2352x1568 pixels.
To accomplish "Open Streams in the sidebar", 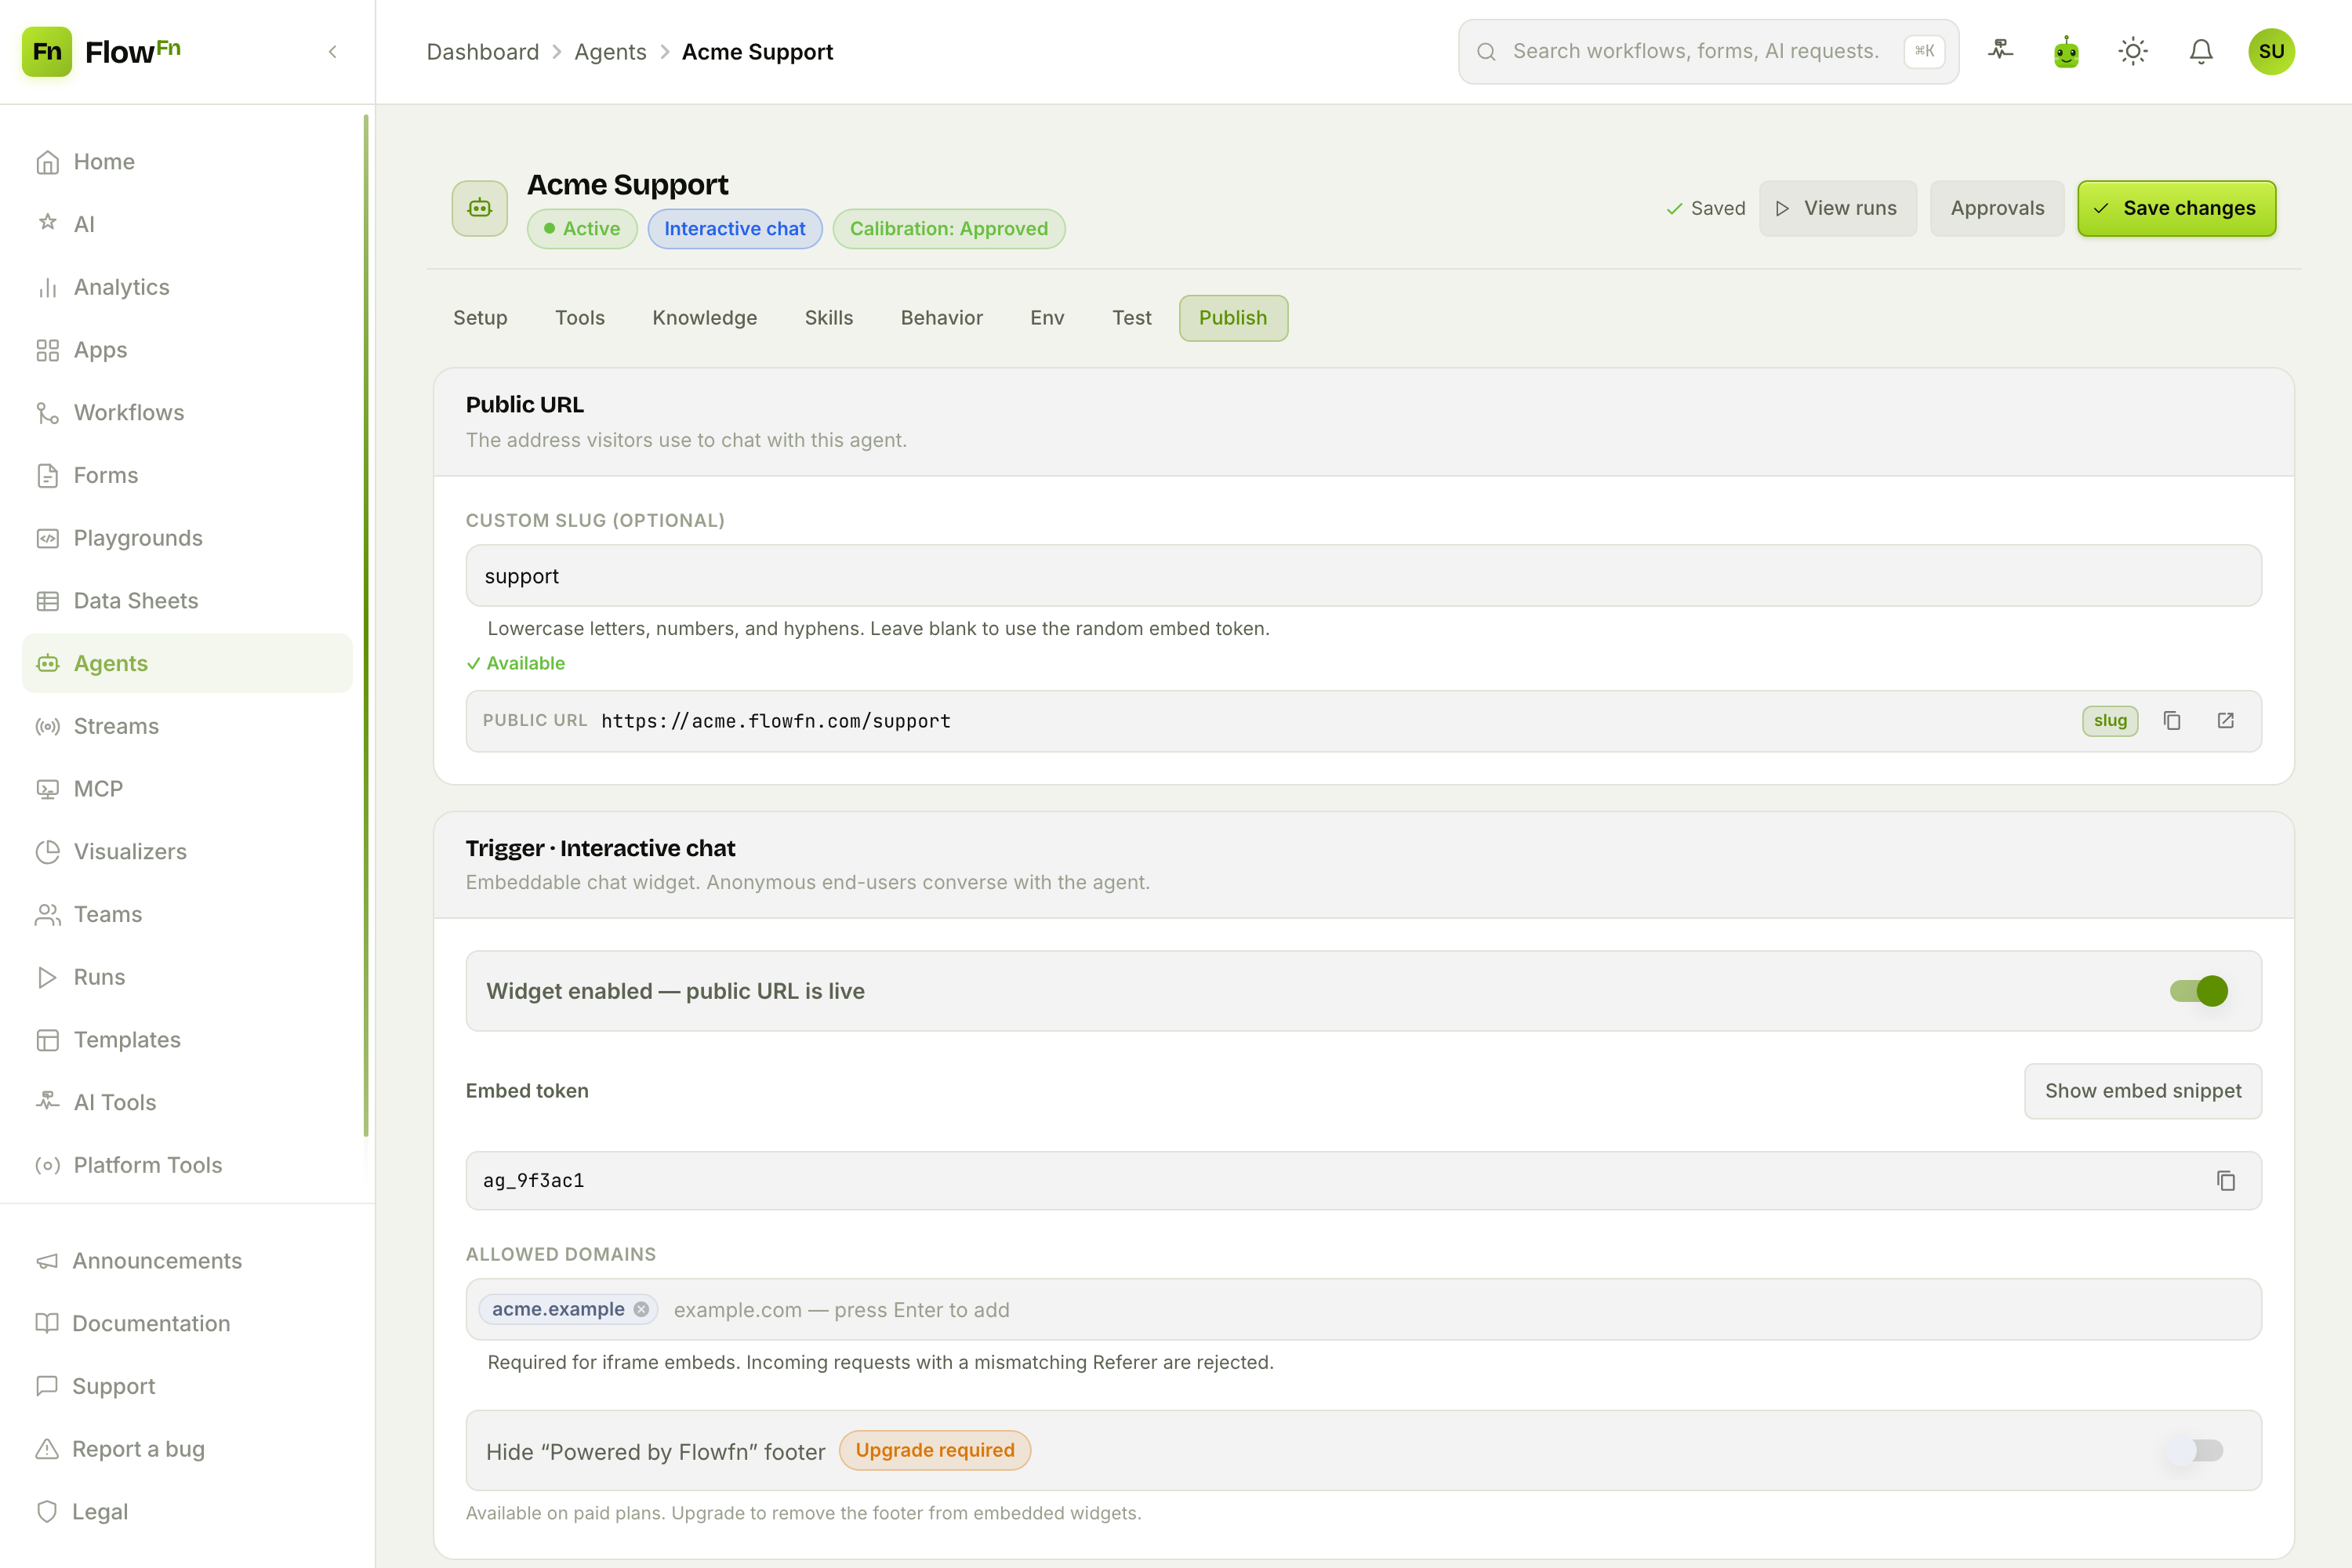I will 187,726.
